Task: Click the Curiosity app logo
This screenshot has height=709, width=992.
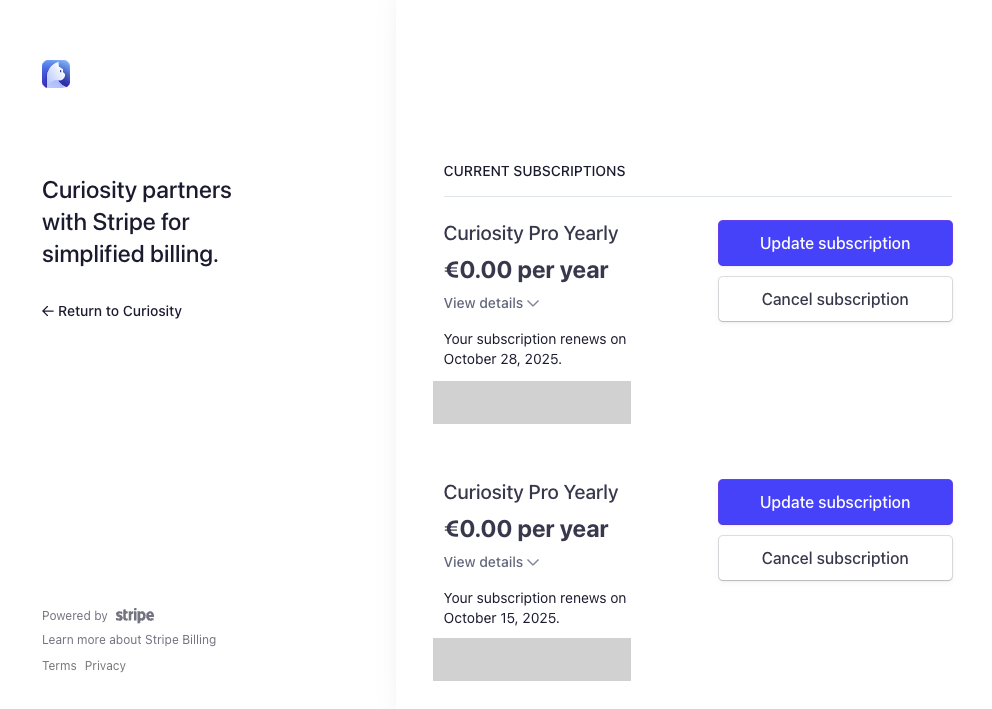Action: point(56,73)
